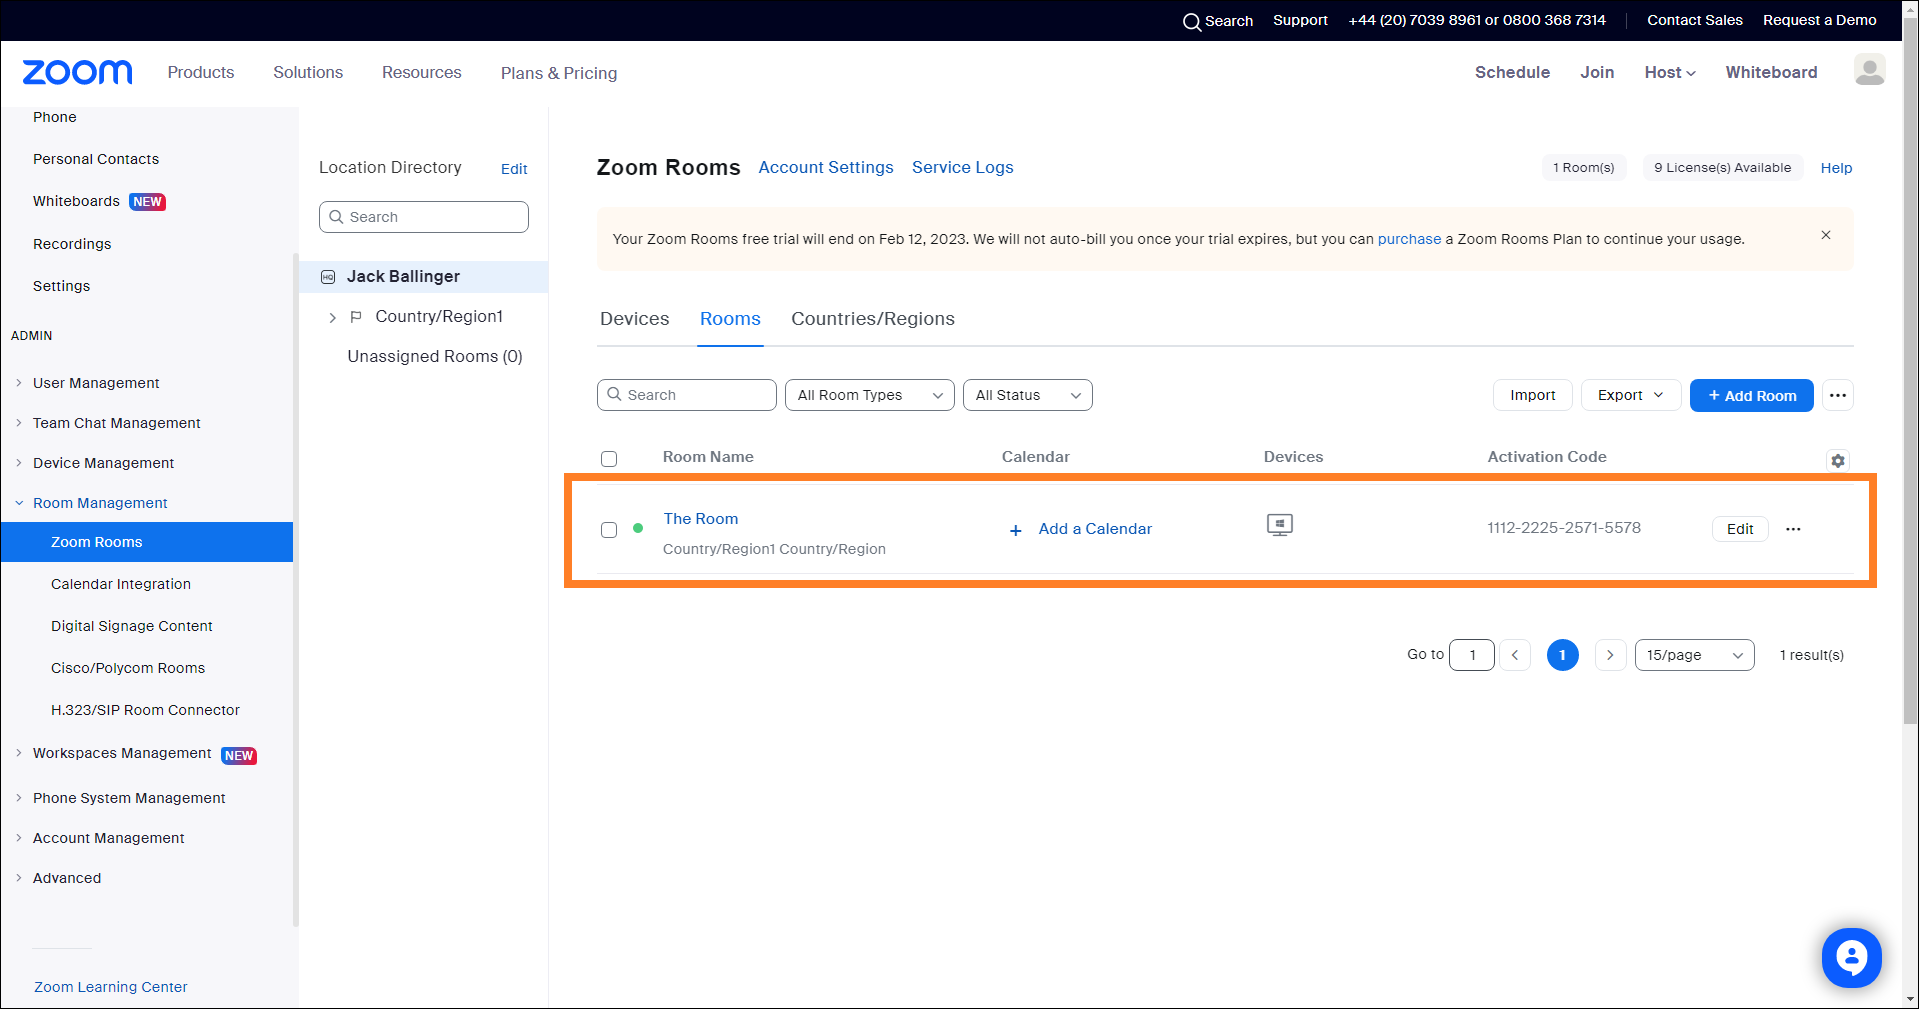Click the table column settings gear icon
This screenshot has width=1919, height=1009.
tap(1837, 461)
